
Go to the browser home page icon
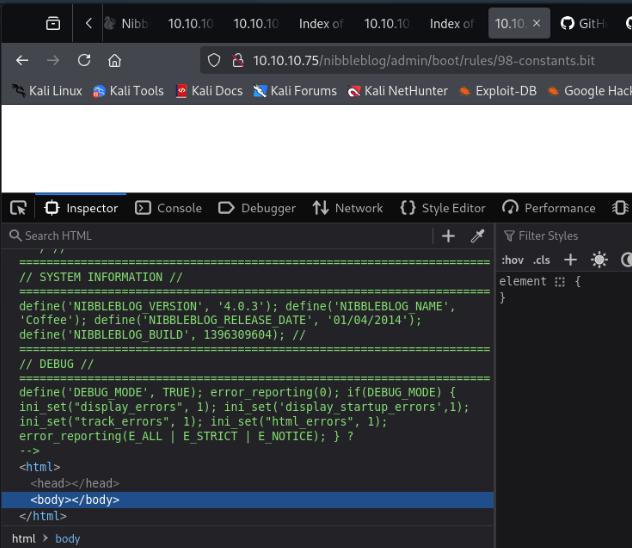(114, 61)
